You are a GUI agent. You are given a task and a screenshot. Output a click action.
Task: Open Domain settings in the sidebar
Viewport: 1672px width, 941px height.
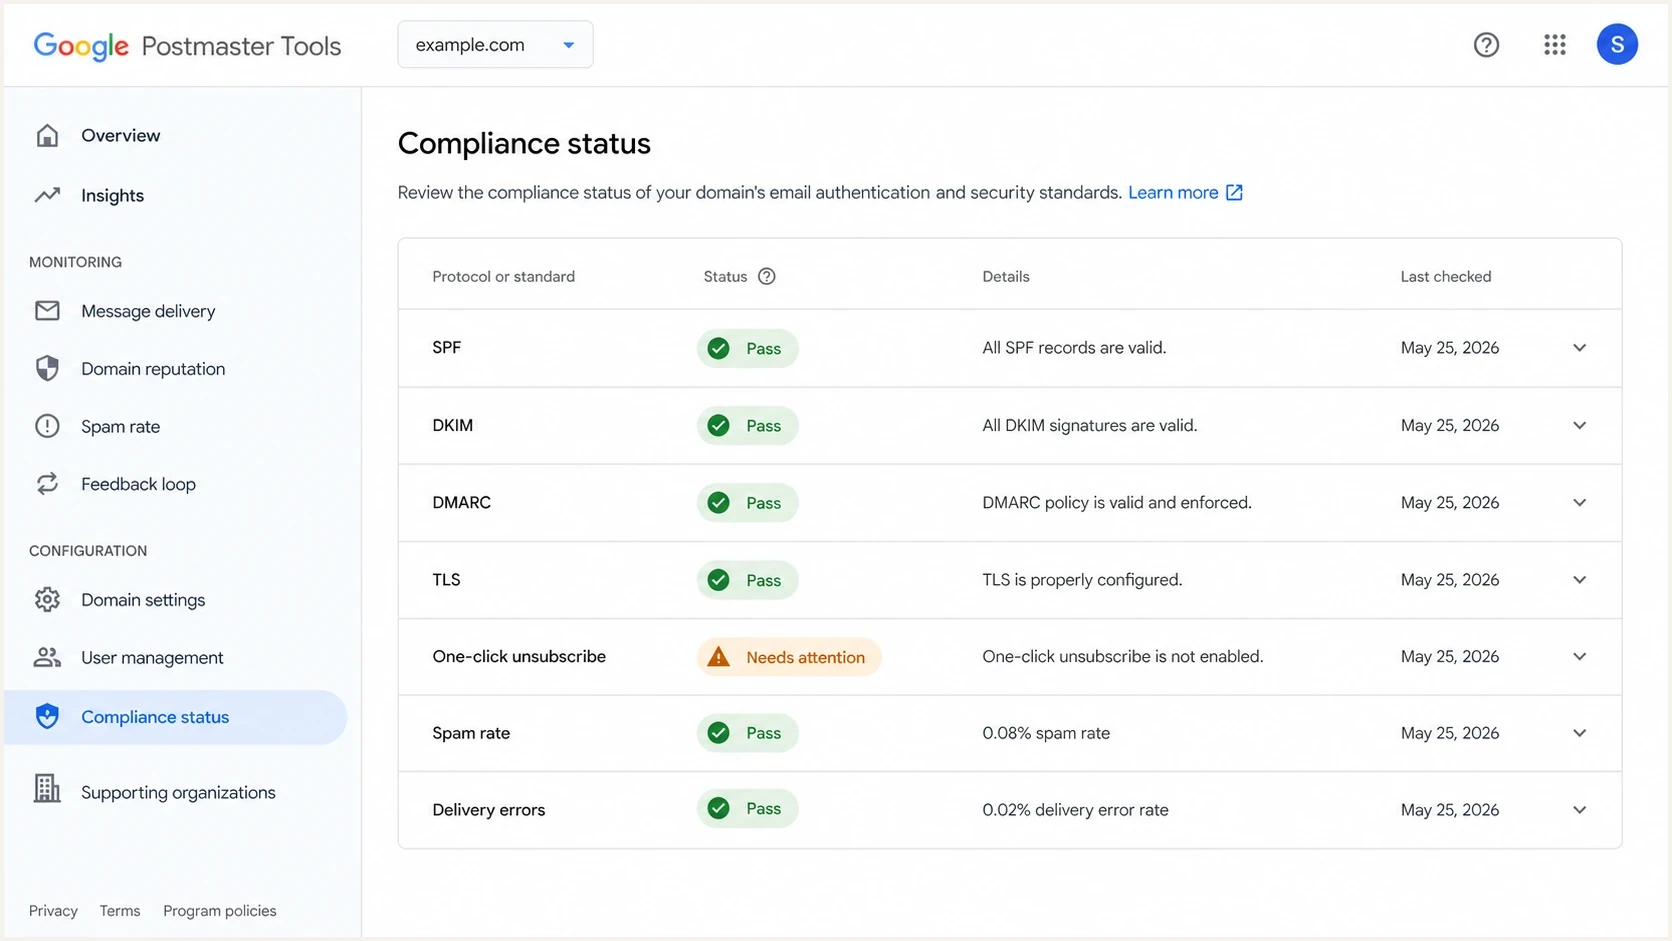coord(143,600)
